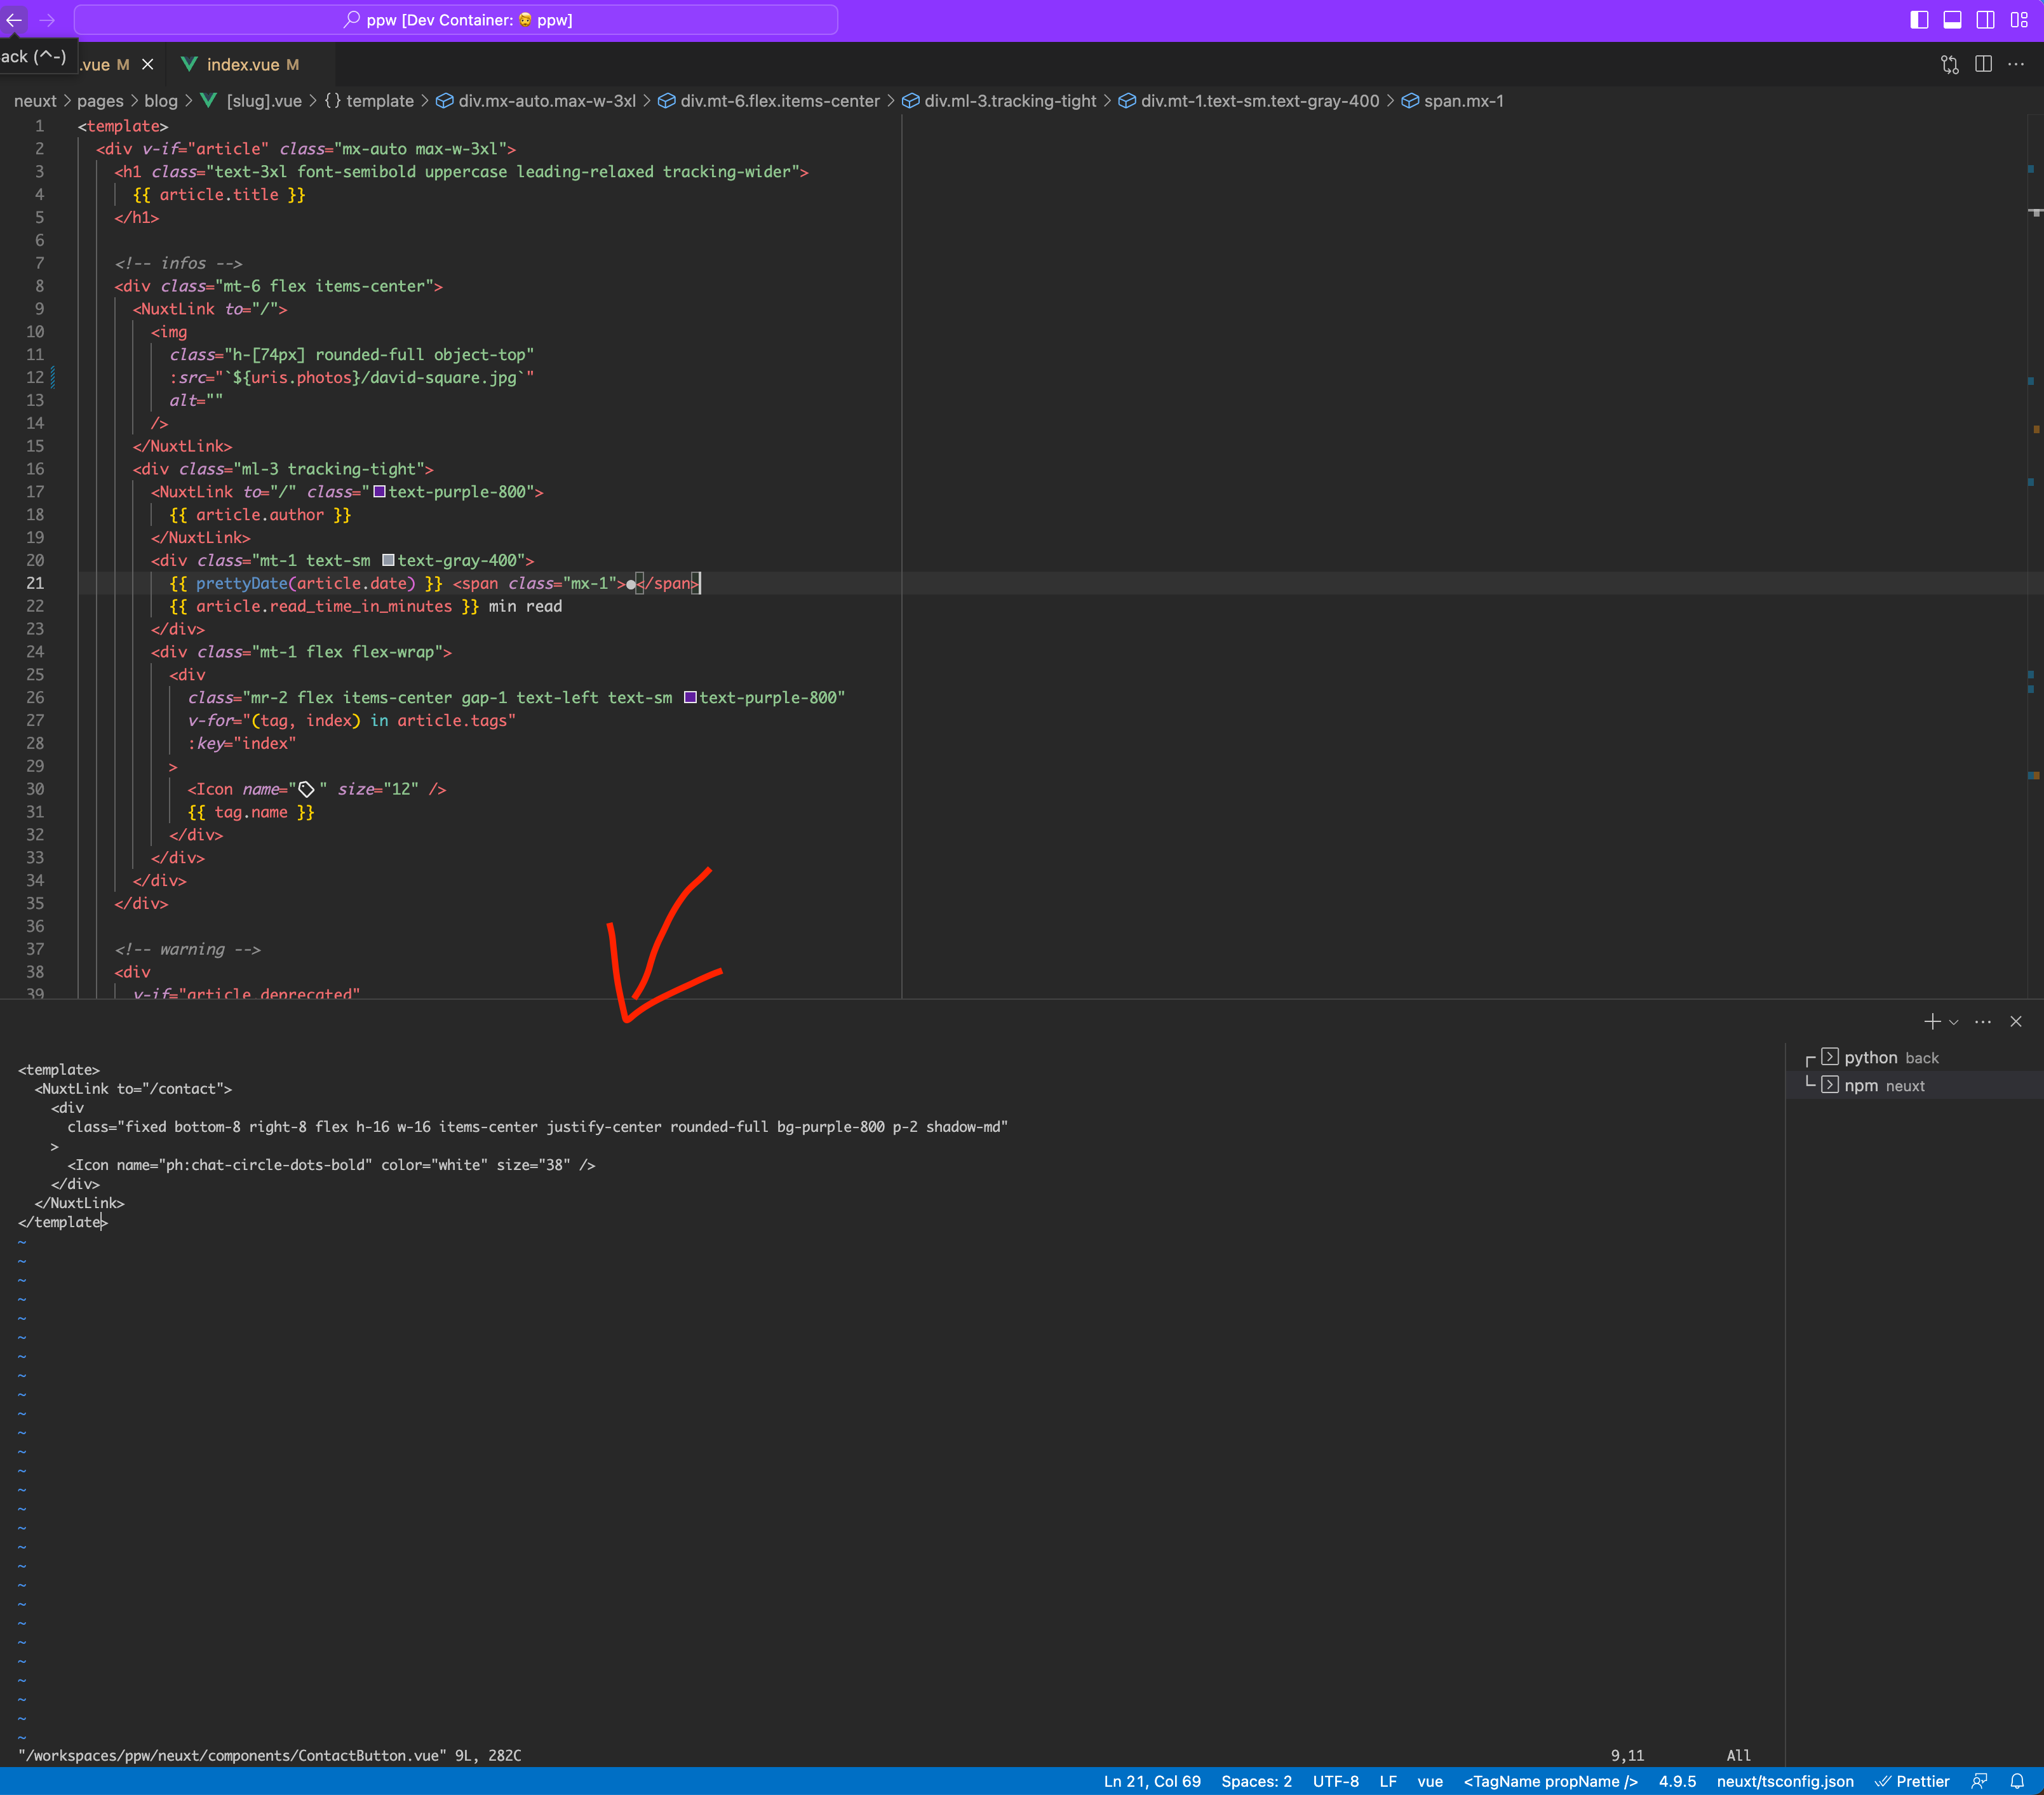Select the npm neuxt terminal session
2044x1795 pixels.
(x=1886, y=1086)
